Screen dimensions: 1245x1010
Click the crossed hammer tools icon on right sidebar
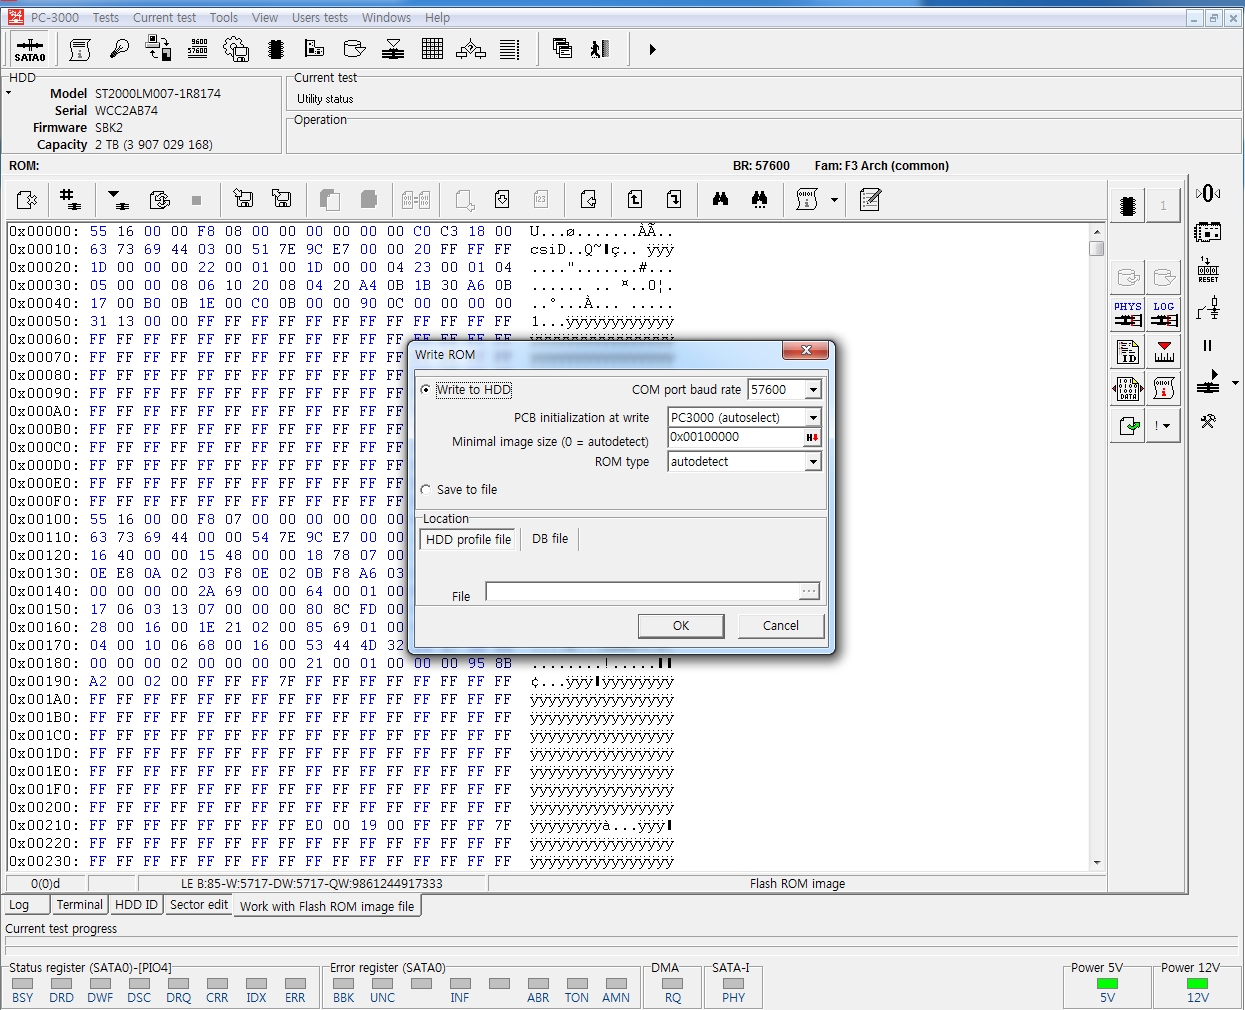click(1208, 422)
